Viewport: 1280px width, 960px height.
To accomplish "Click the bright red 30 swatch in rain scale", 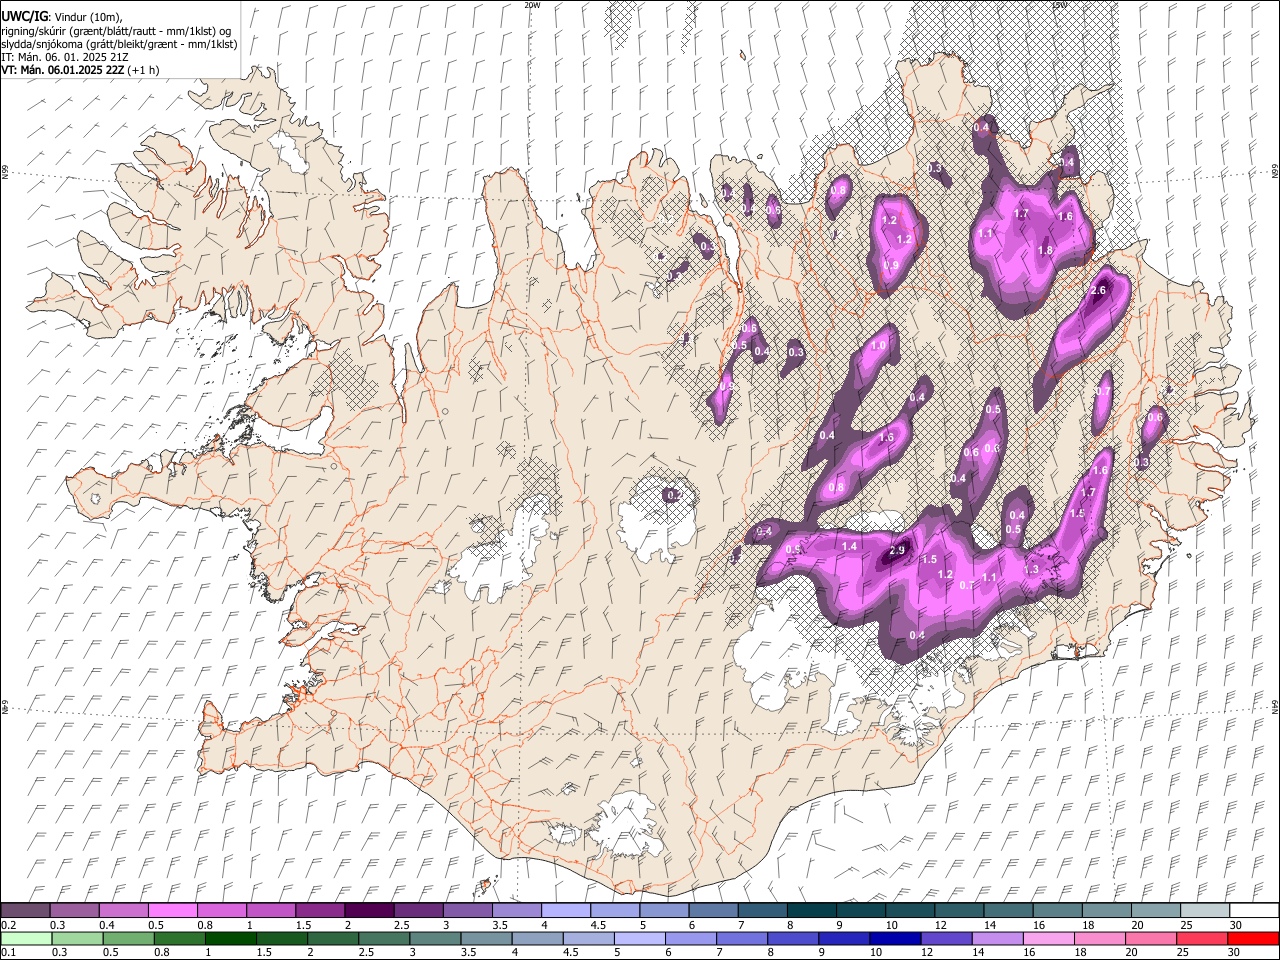I will coord(1253,938).
